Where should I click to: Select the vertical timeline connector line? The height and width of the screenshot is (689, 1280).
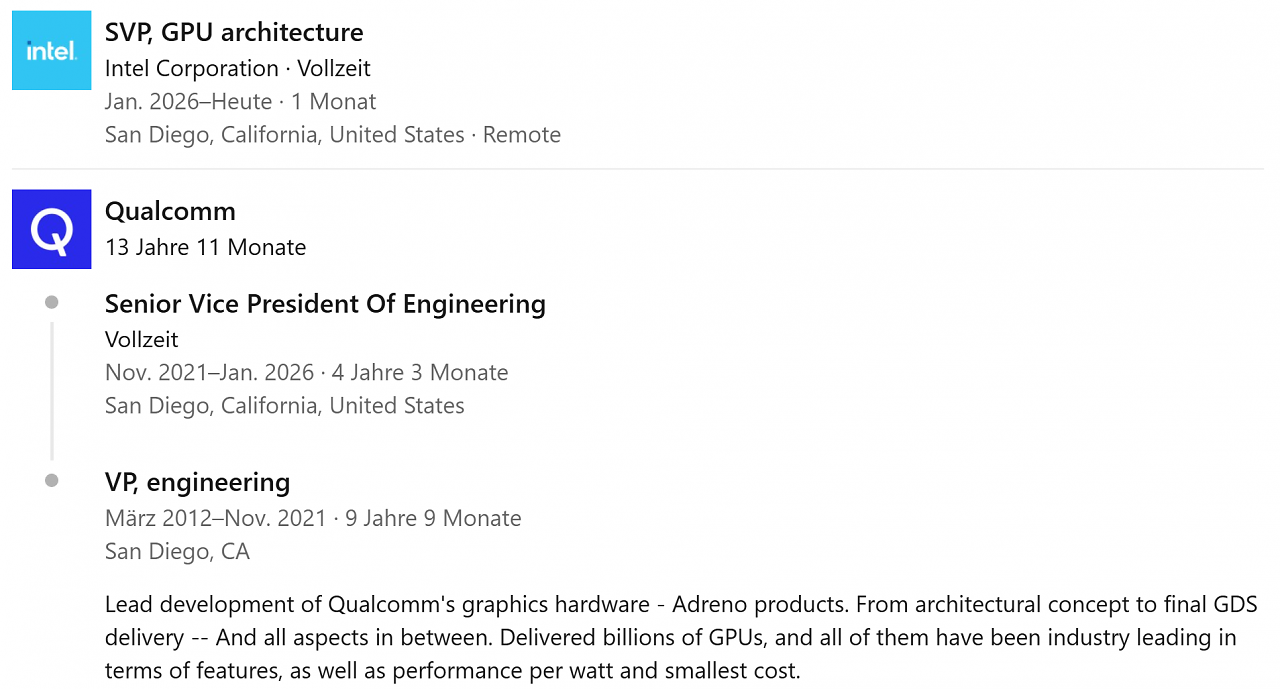coord(52,391)
